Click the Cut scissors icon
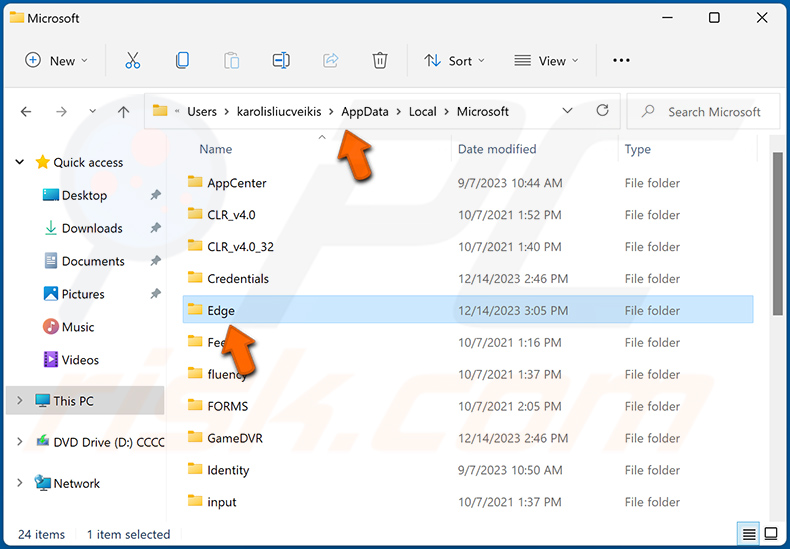 tap(133, 60)
